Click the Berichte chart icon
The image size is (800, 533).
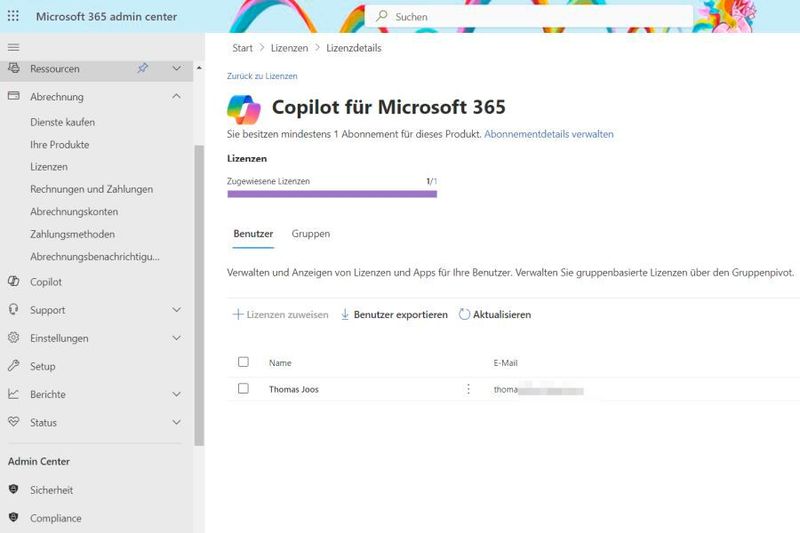click(x=14, y=394)
